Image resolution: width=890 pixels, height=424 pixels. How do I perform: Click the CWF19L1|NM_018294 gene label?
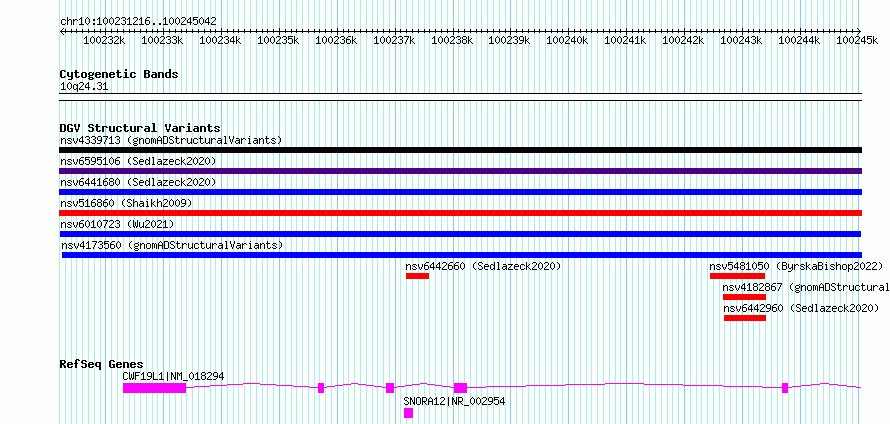pyautogui.click(x=173, y=376)
